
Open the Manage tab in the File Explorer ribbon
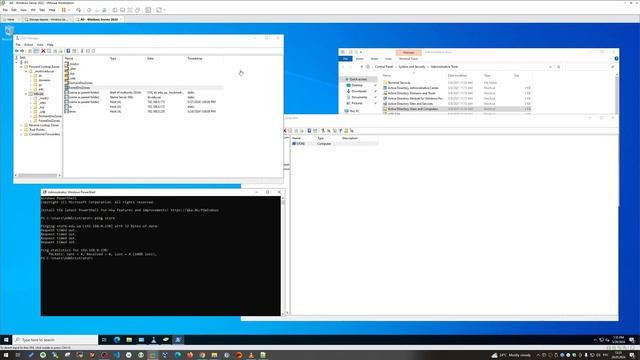tap(408, 52)
